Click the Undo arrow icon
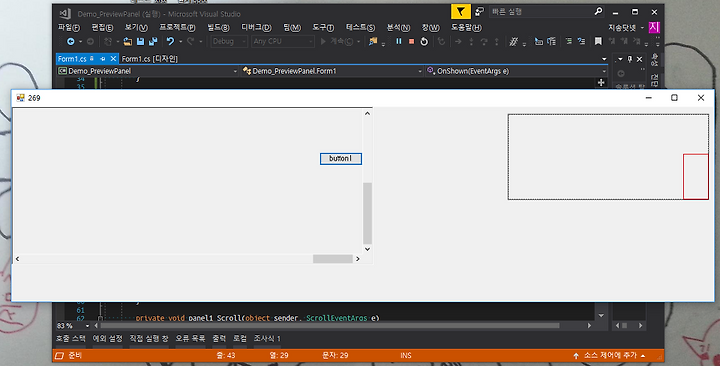The image size is (720, 366). (x=170, y=41)
